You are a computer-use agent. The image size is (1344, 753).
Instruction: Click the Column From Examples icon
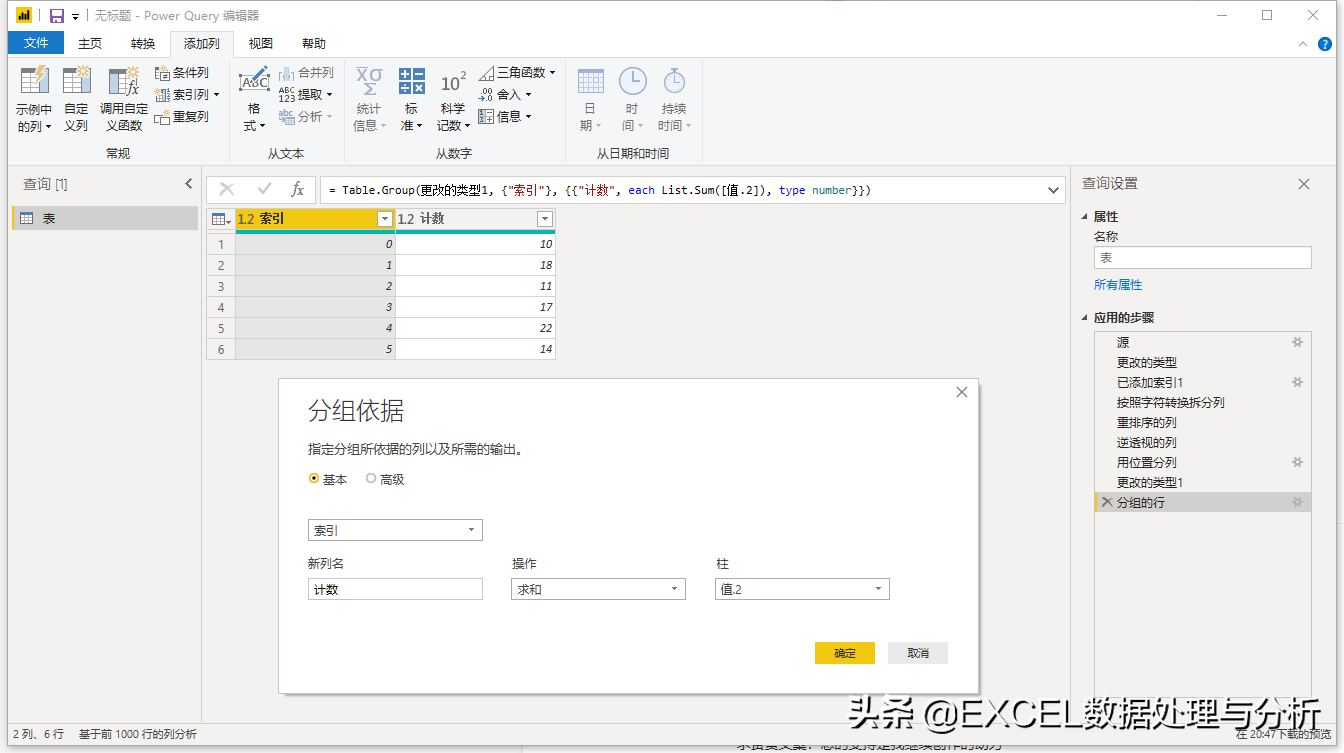(34, 81)
